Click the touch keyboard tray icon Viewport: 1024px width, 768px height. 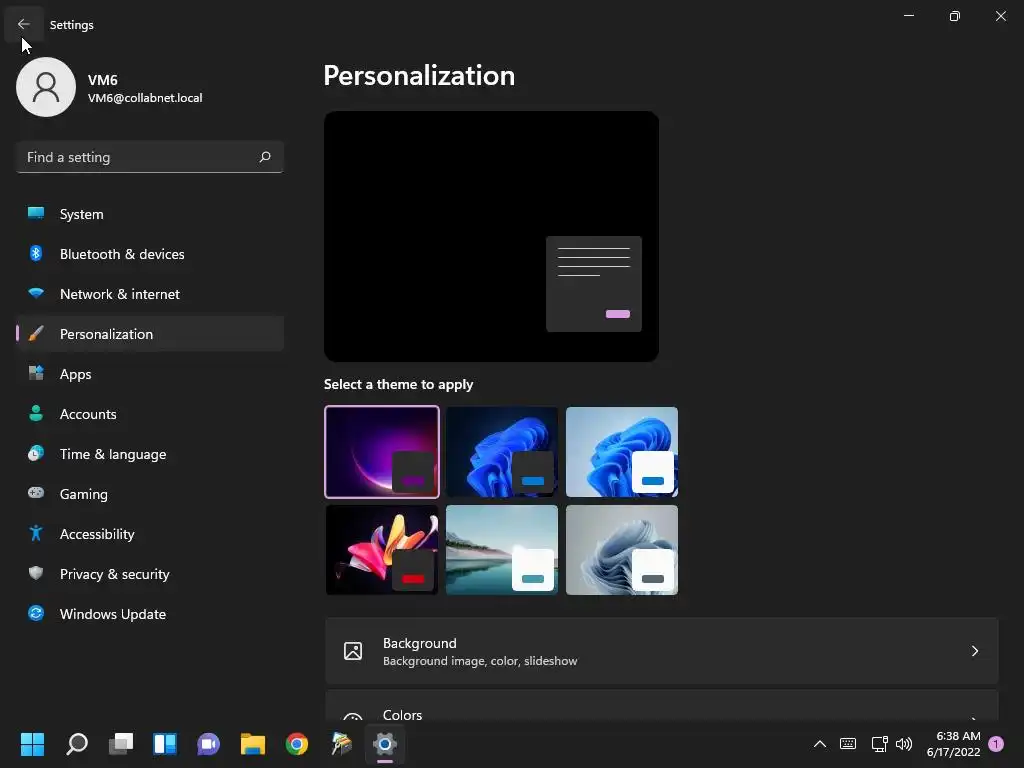(x=848, y=744)
